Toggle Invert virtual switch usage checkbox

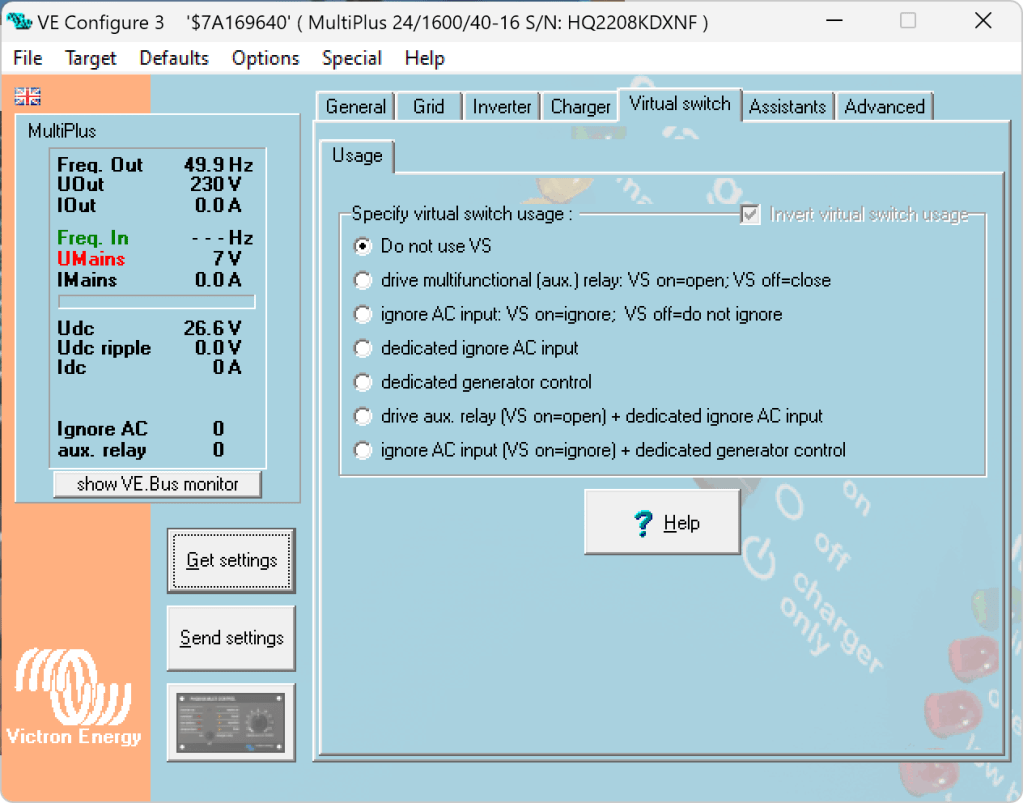pyautogui.click(x=749, y=215)
